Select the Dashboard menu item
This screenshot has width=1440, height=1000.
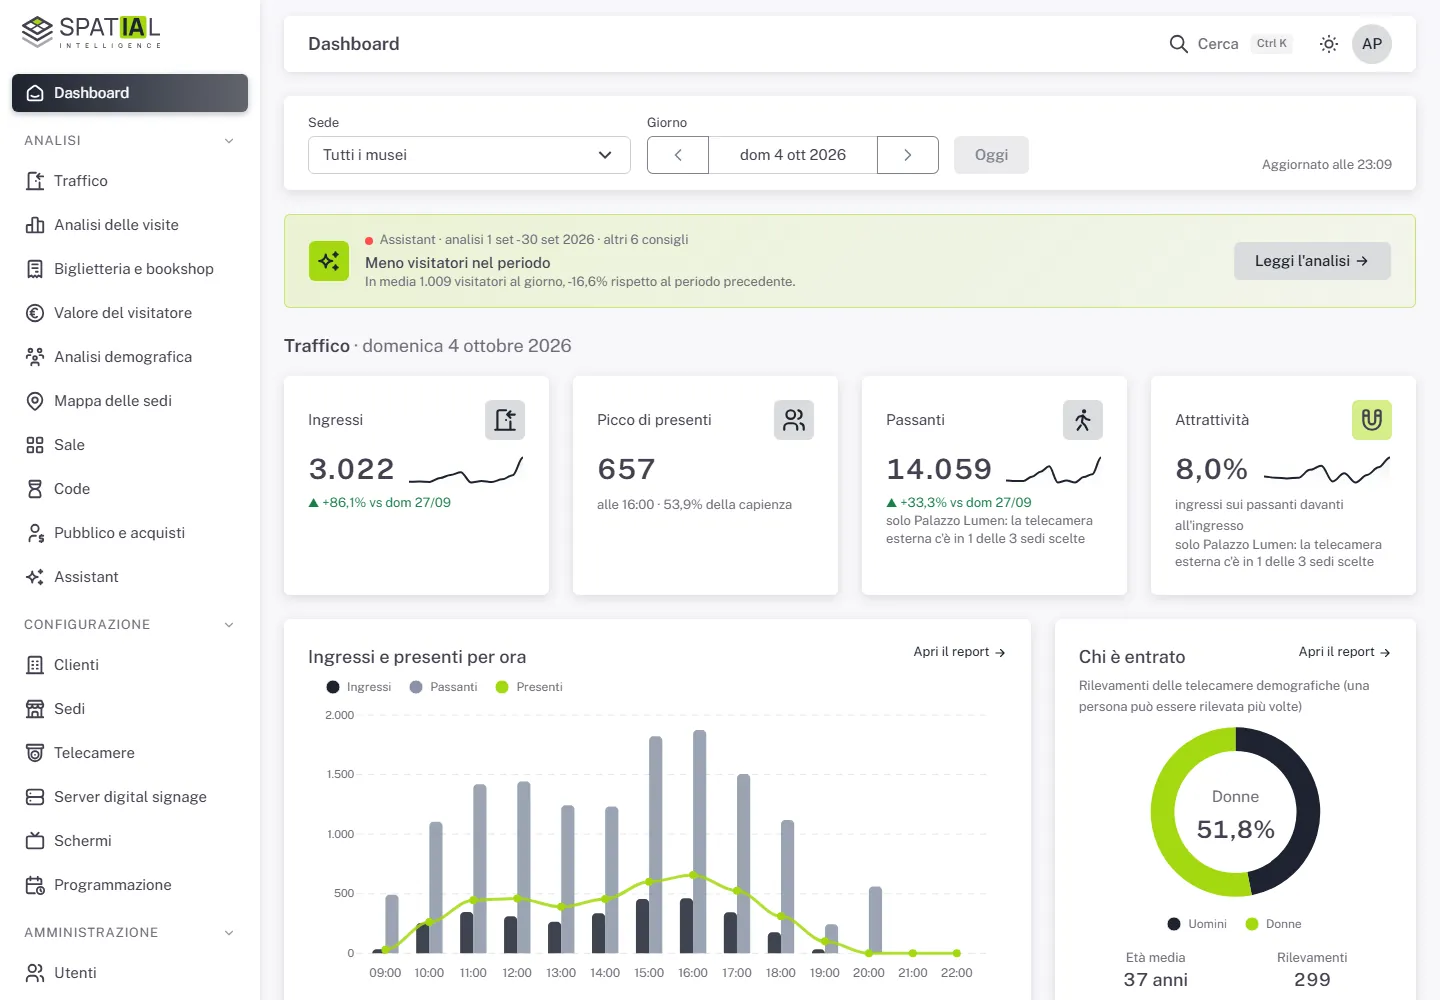pos(130,93)
